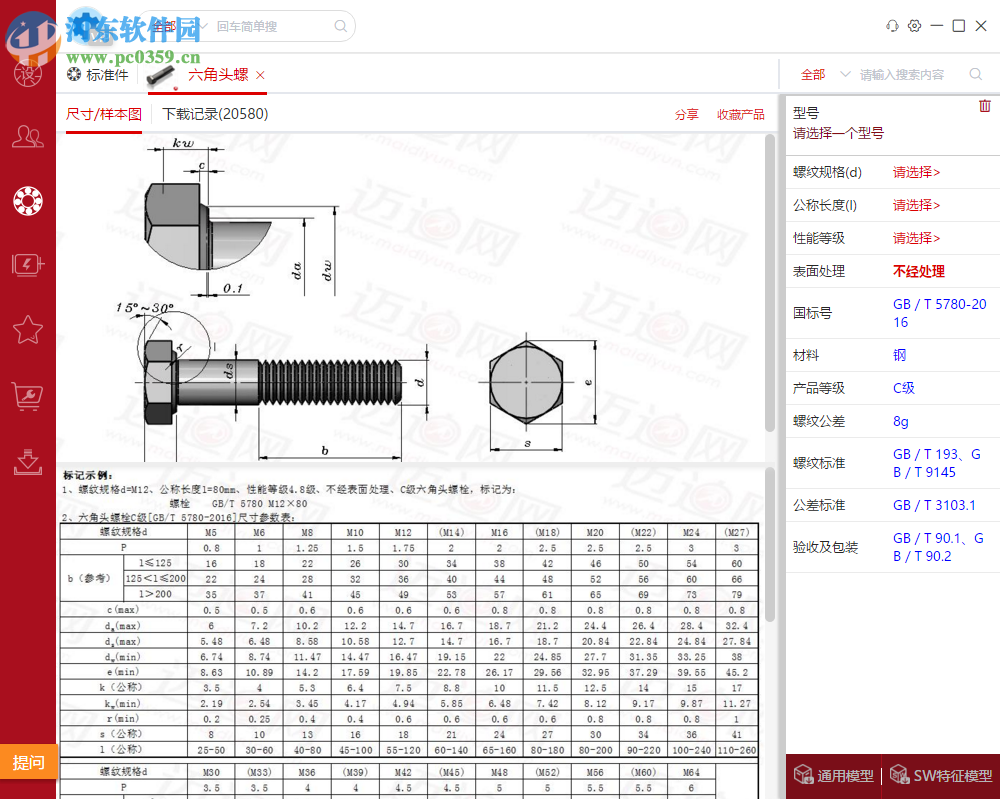This screenshot has height=799, width=1000.
Task: Click the 收藏产品 link
Action: point(740,114)
